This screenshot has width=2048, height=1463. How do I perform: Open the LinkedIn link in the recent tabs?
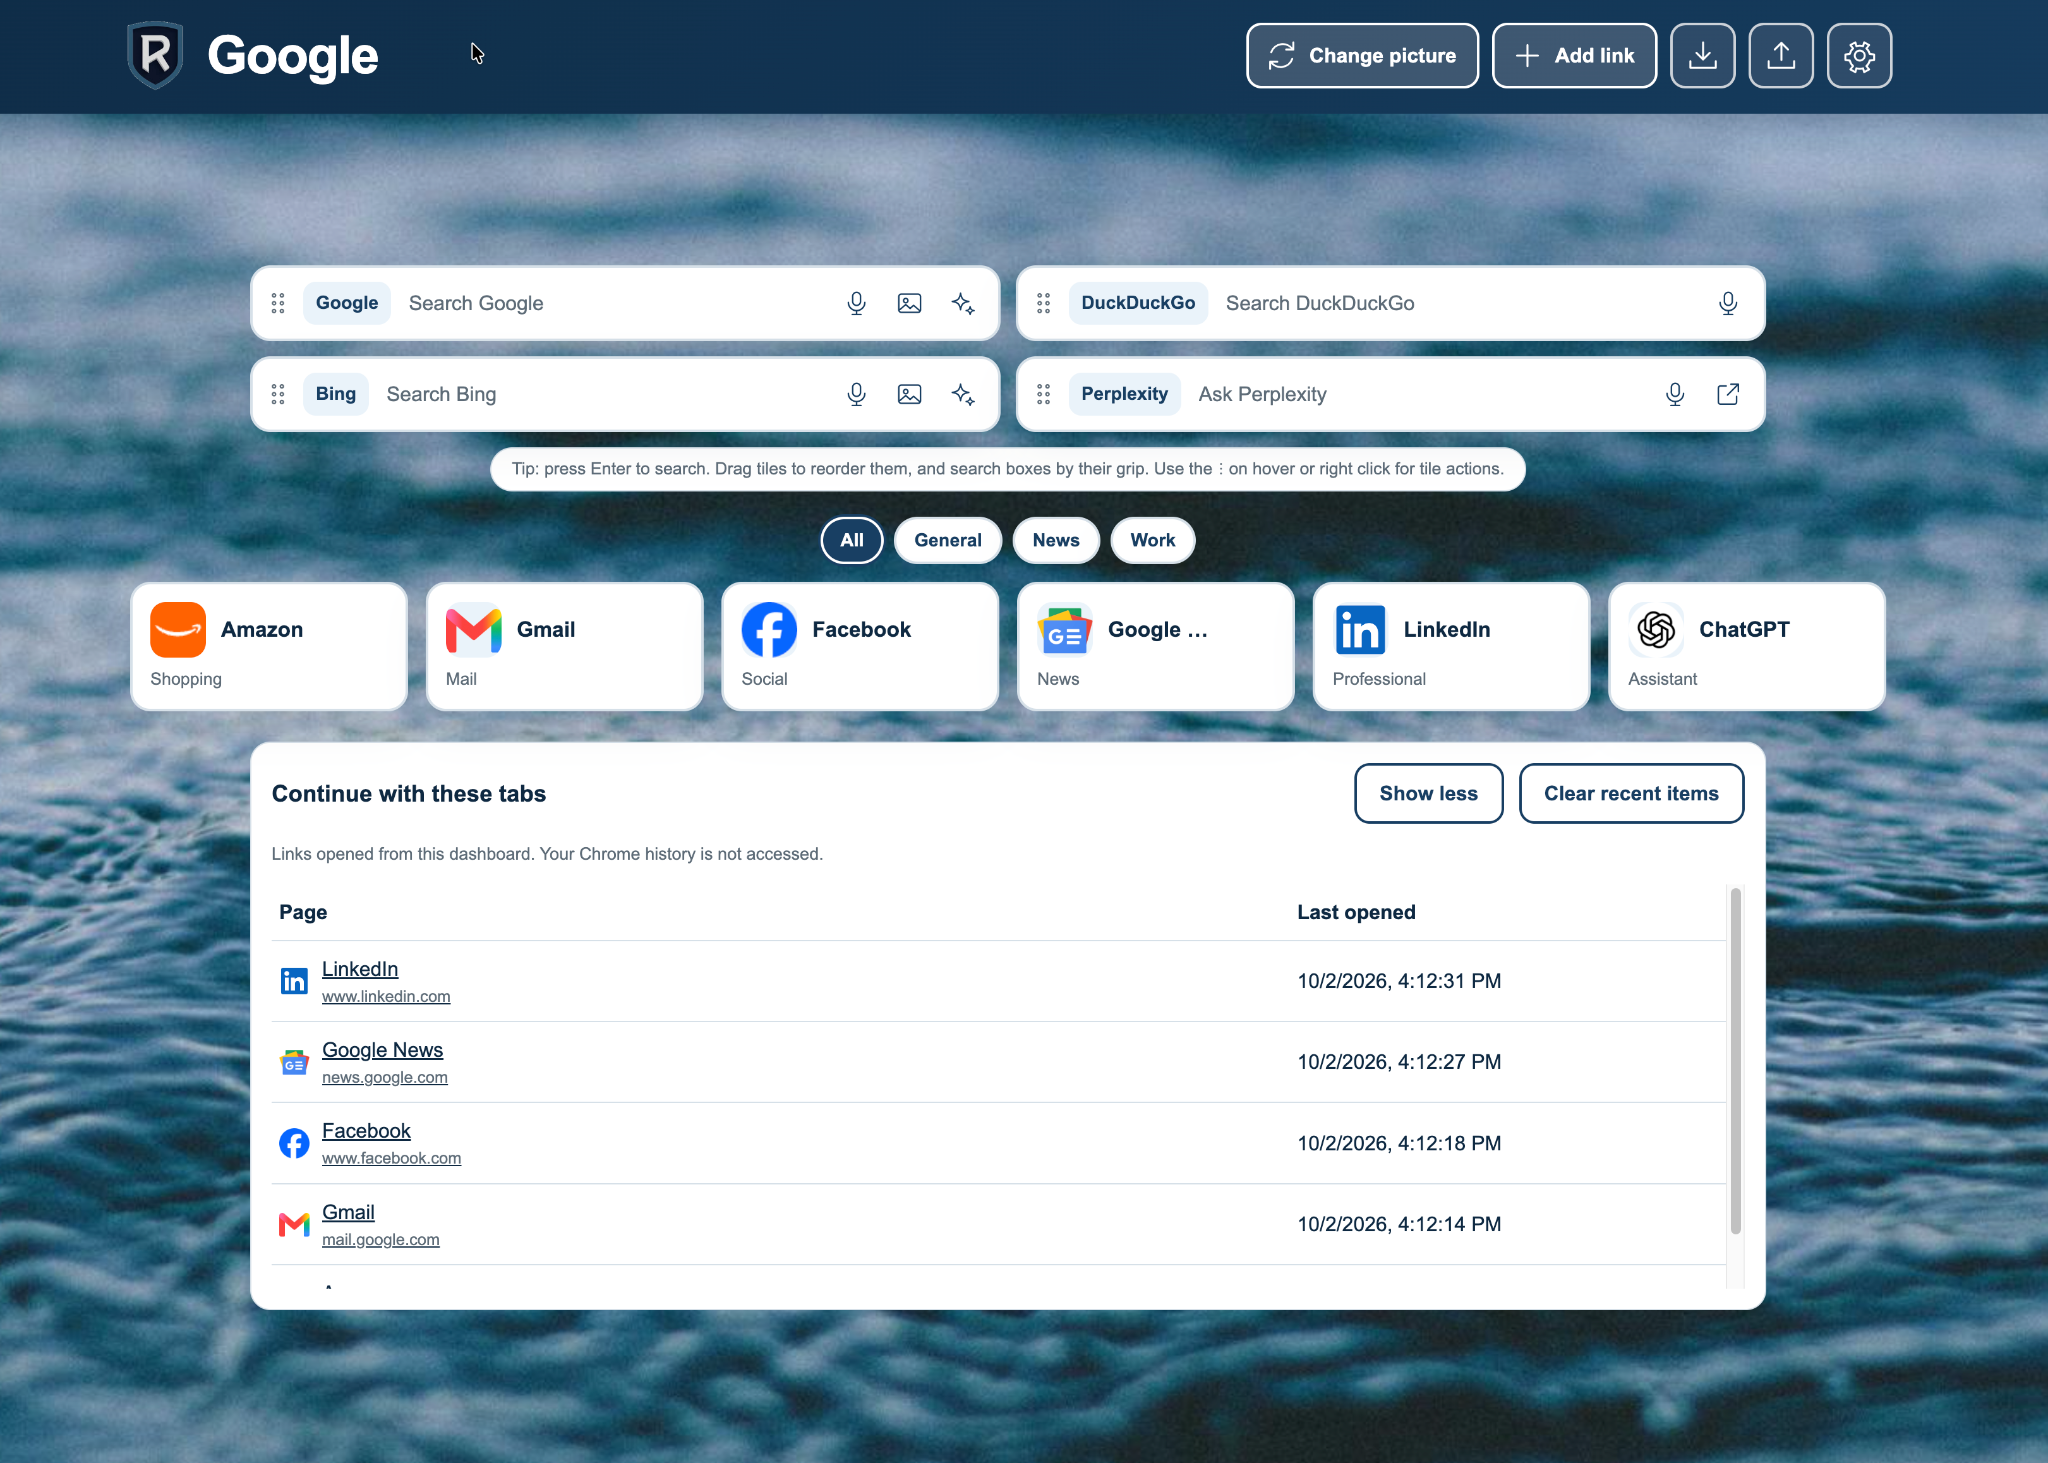tap(360, 969)
